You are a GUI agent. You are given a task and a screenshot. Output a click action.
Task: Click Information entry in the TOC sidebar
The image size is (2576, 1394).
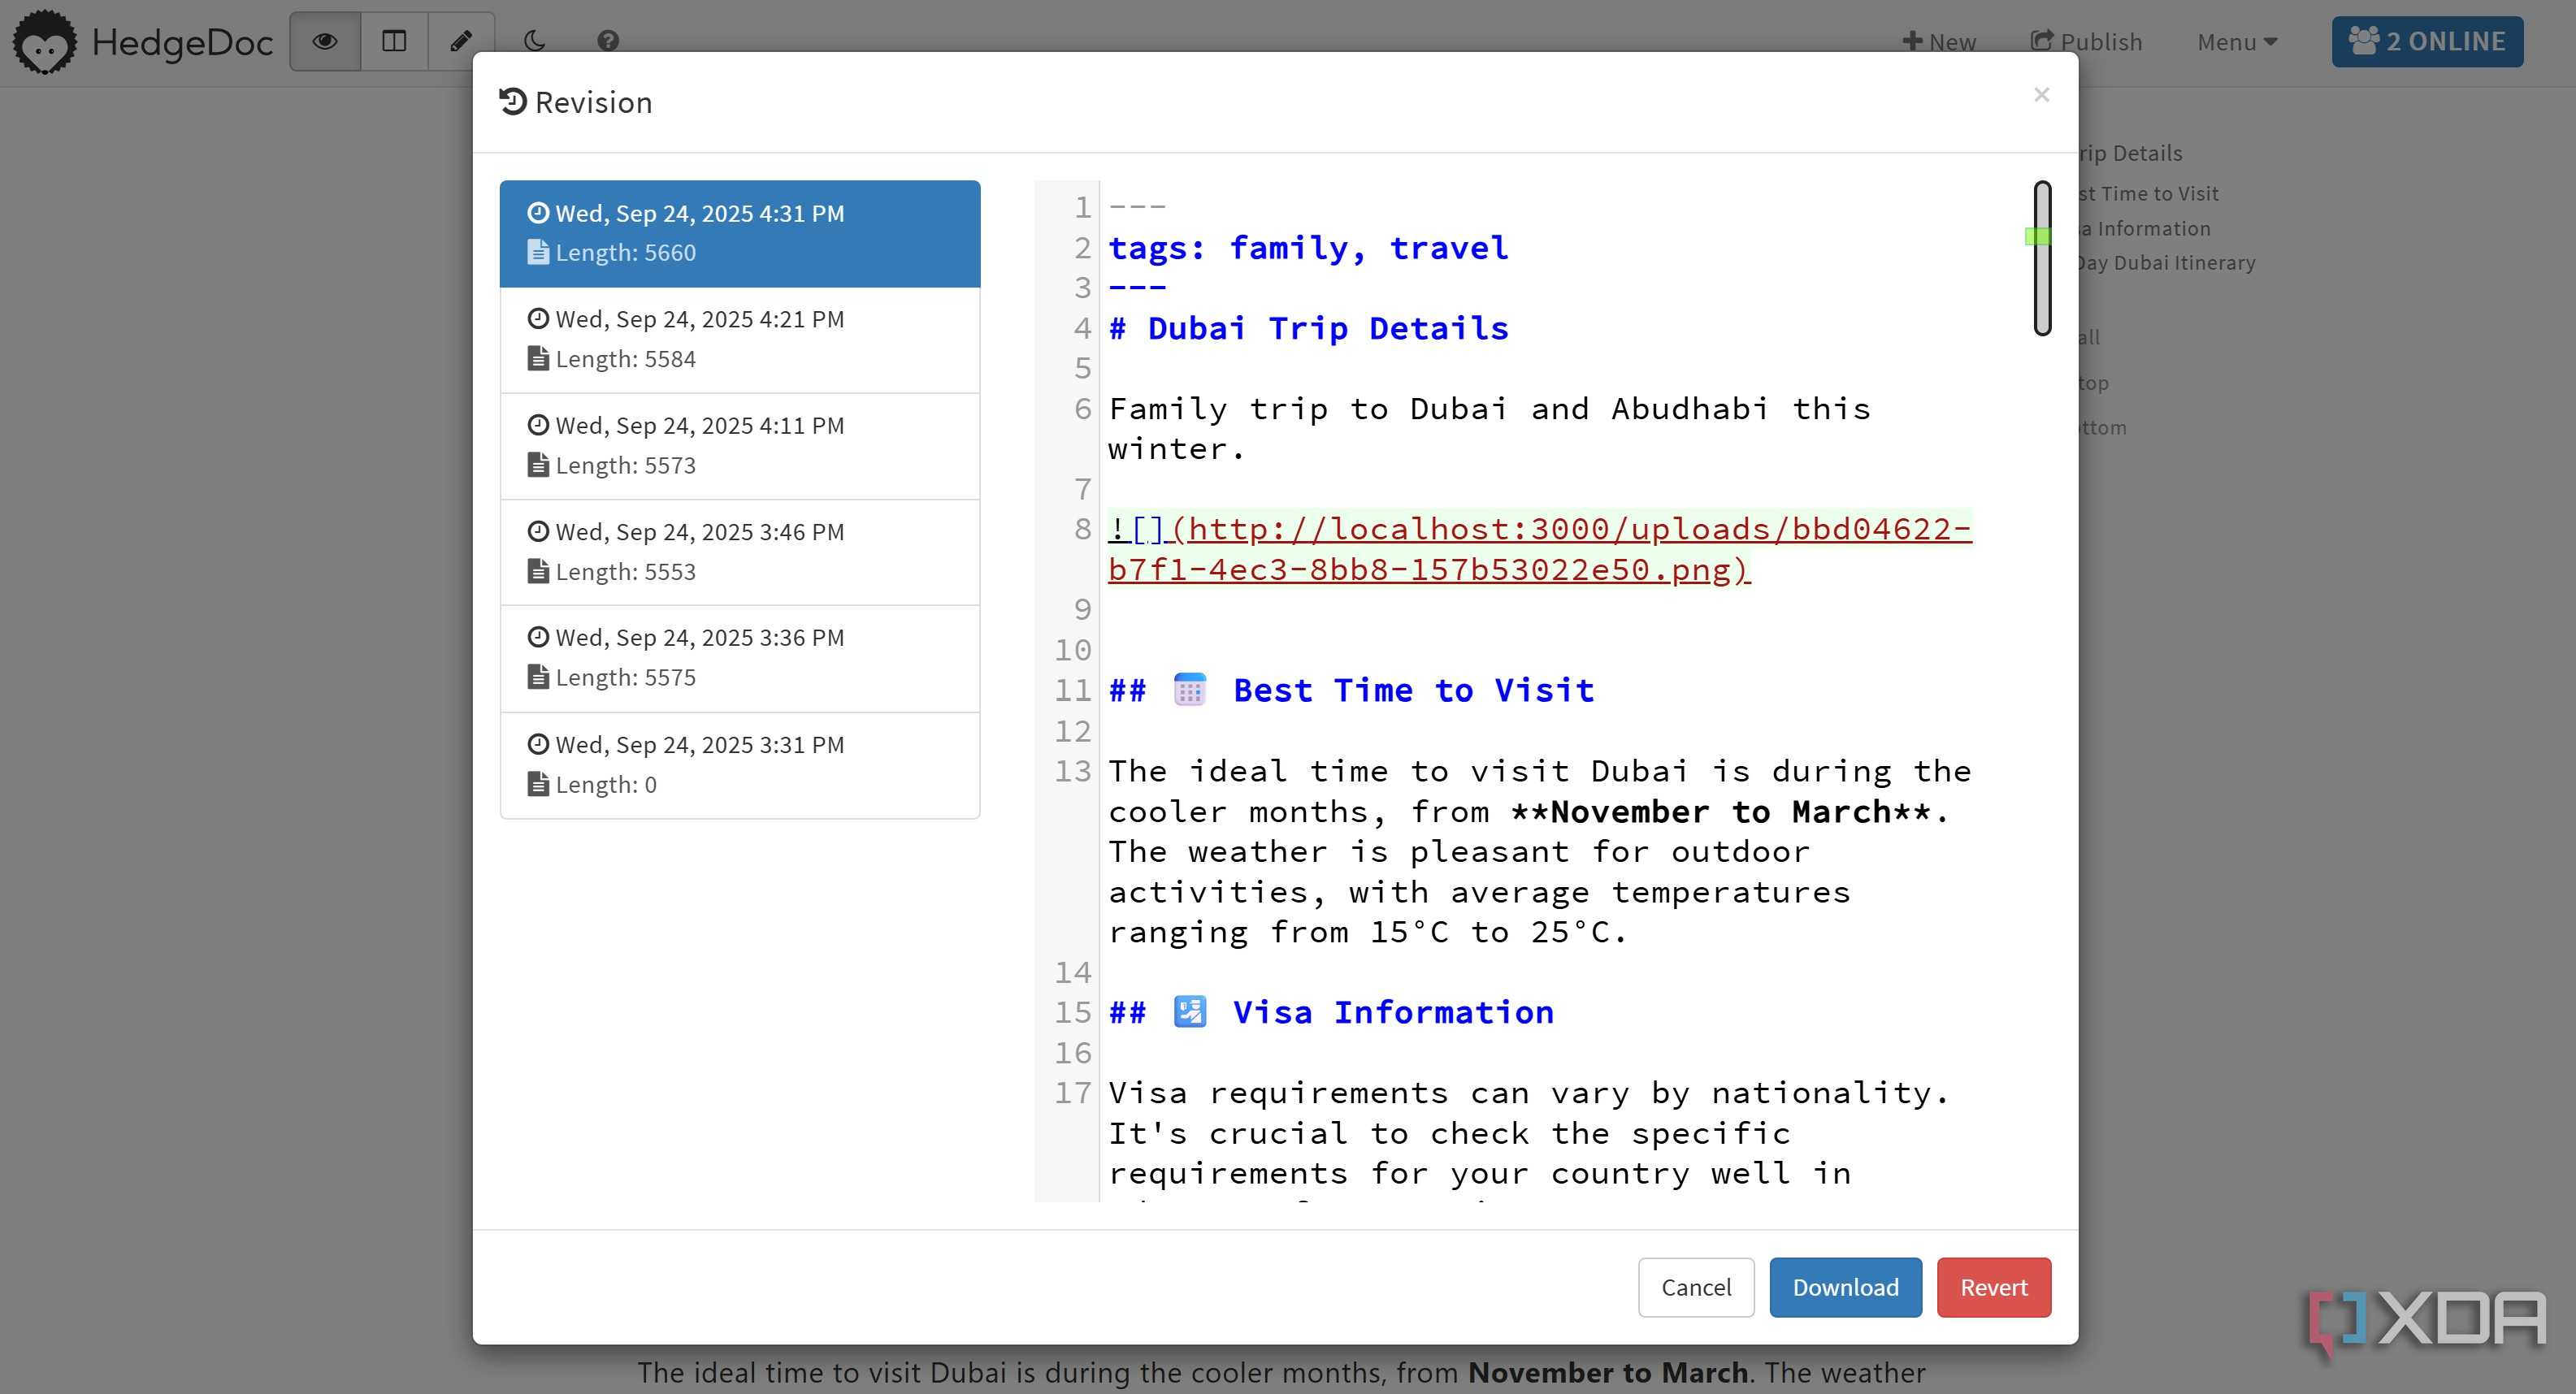pos(2145,228)
